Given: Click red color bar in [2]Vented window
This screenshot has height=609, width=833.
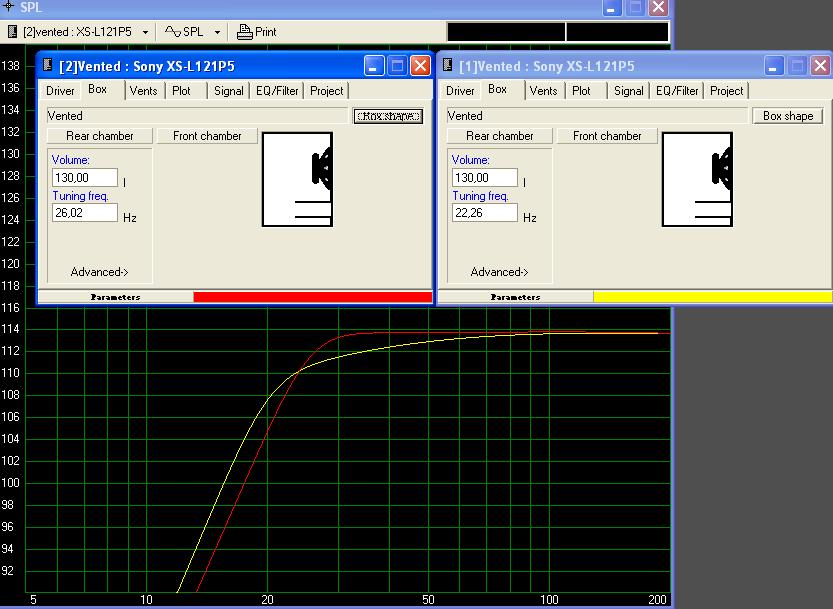Looking at the screenshot, I should click(313, 297).
